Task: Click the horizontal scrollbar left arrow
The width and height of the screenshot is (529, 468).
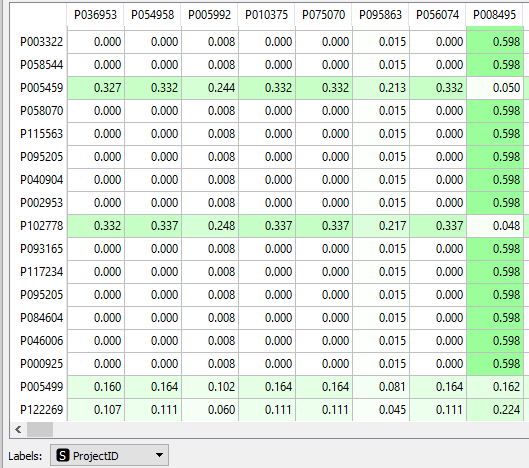Action: [x=18, y=430]
